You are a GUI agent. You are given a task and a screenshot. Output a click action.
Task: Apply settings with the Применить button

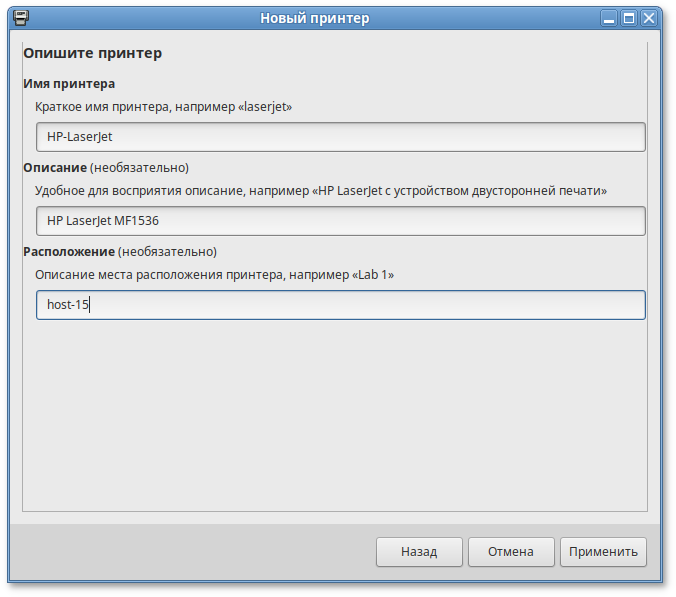[603, 551]
